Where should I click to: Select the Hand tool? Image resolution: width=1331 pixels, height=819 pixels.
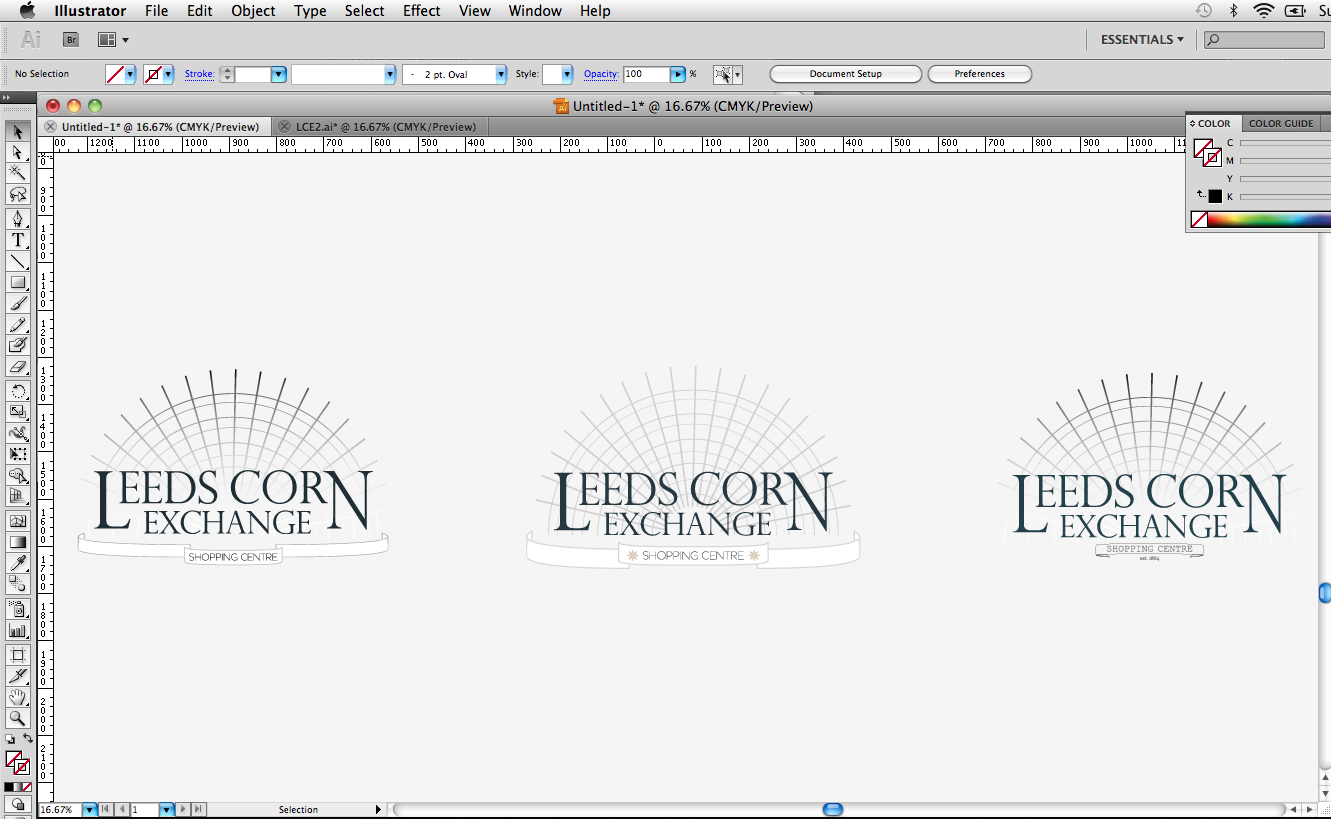pyautogui.click(x=18, y=697)
